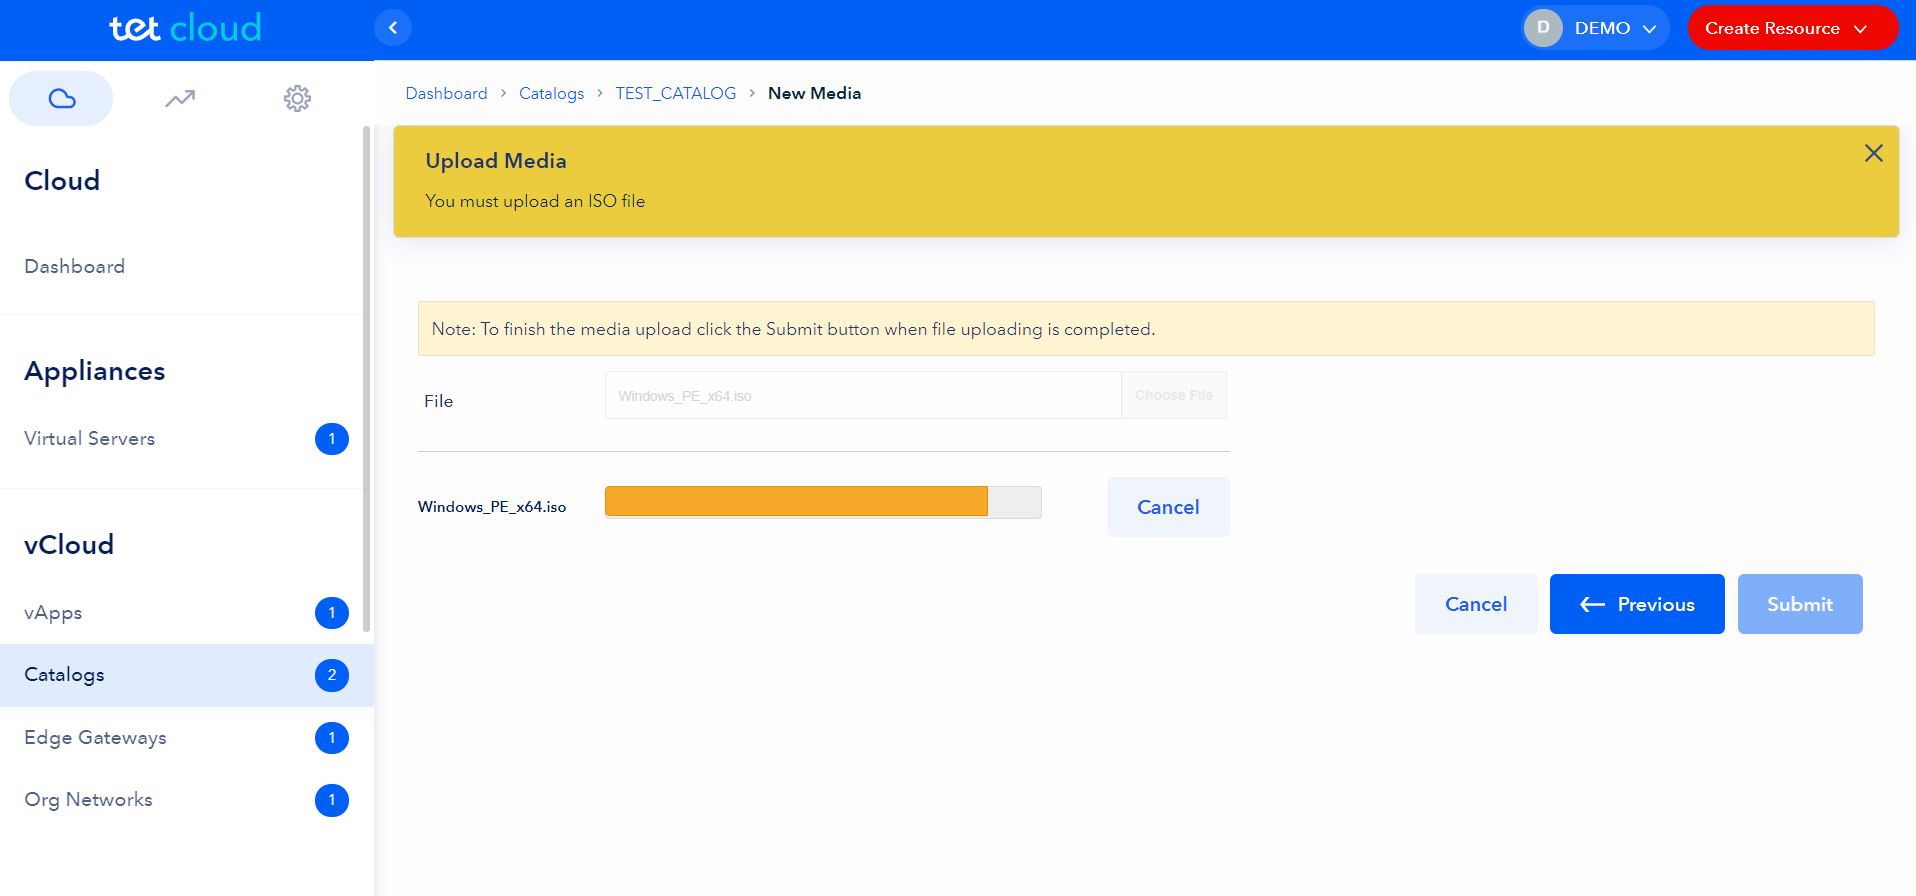The height and width of the screenshot is (896, 1916).
Task: Click the file name input field
Action: point(863,395)
